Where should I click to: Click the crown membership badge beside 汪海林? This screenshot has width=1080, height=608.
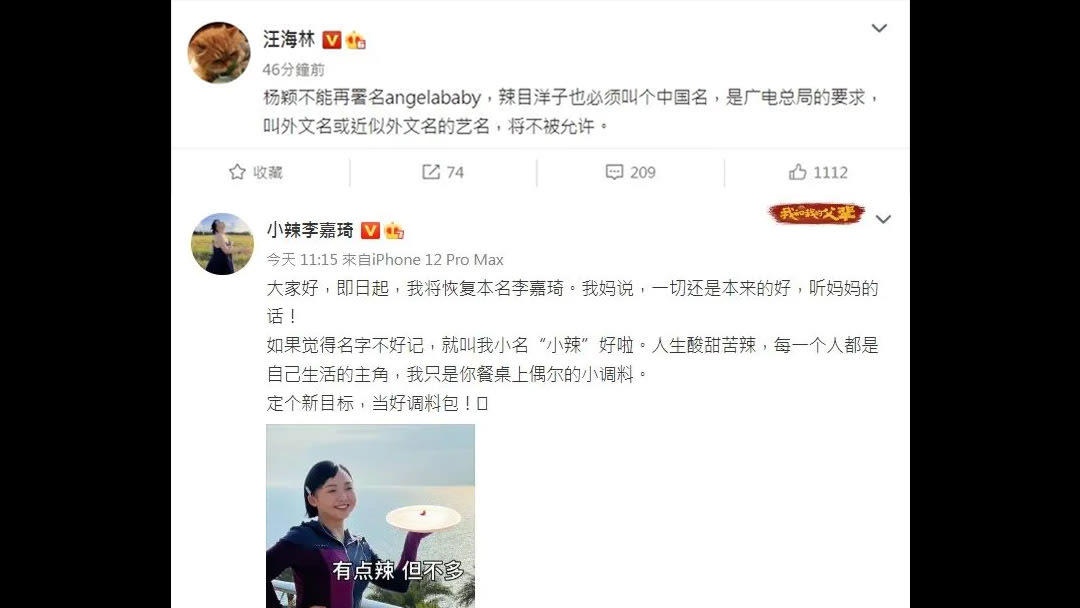click(355, 41)
